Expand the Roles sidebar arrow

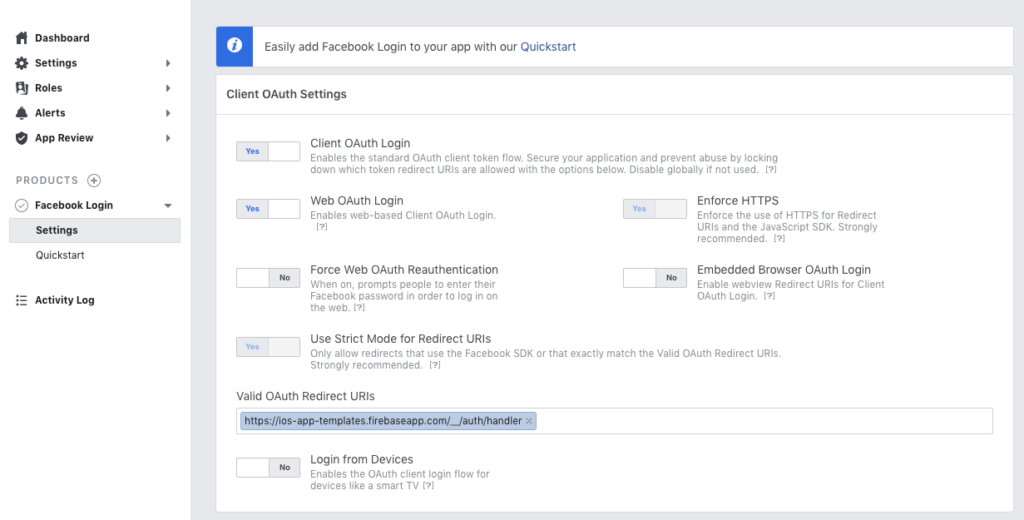168,88
